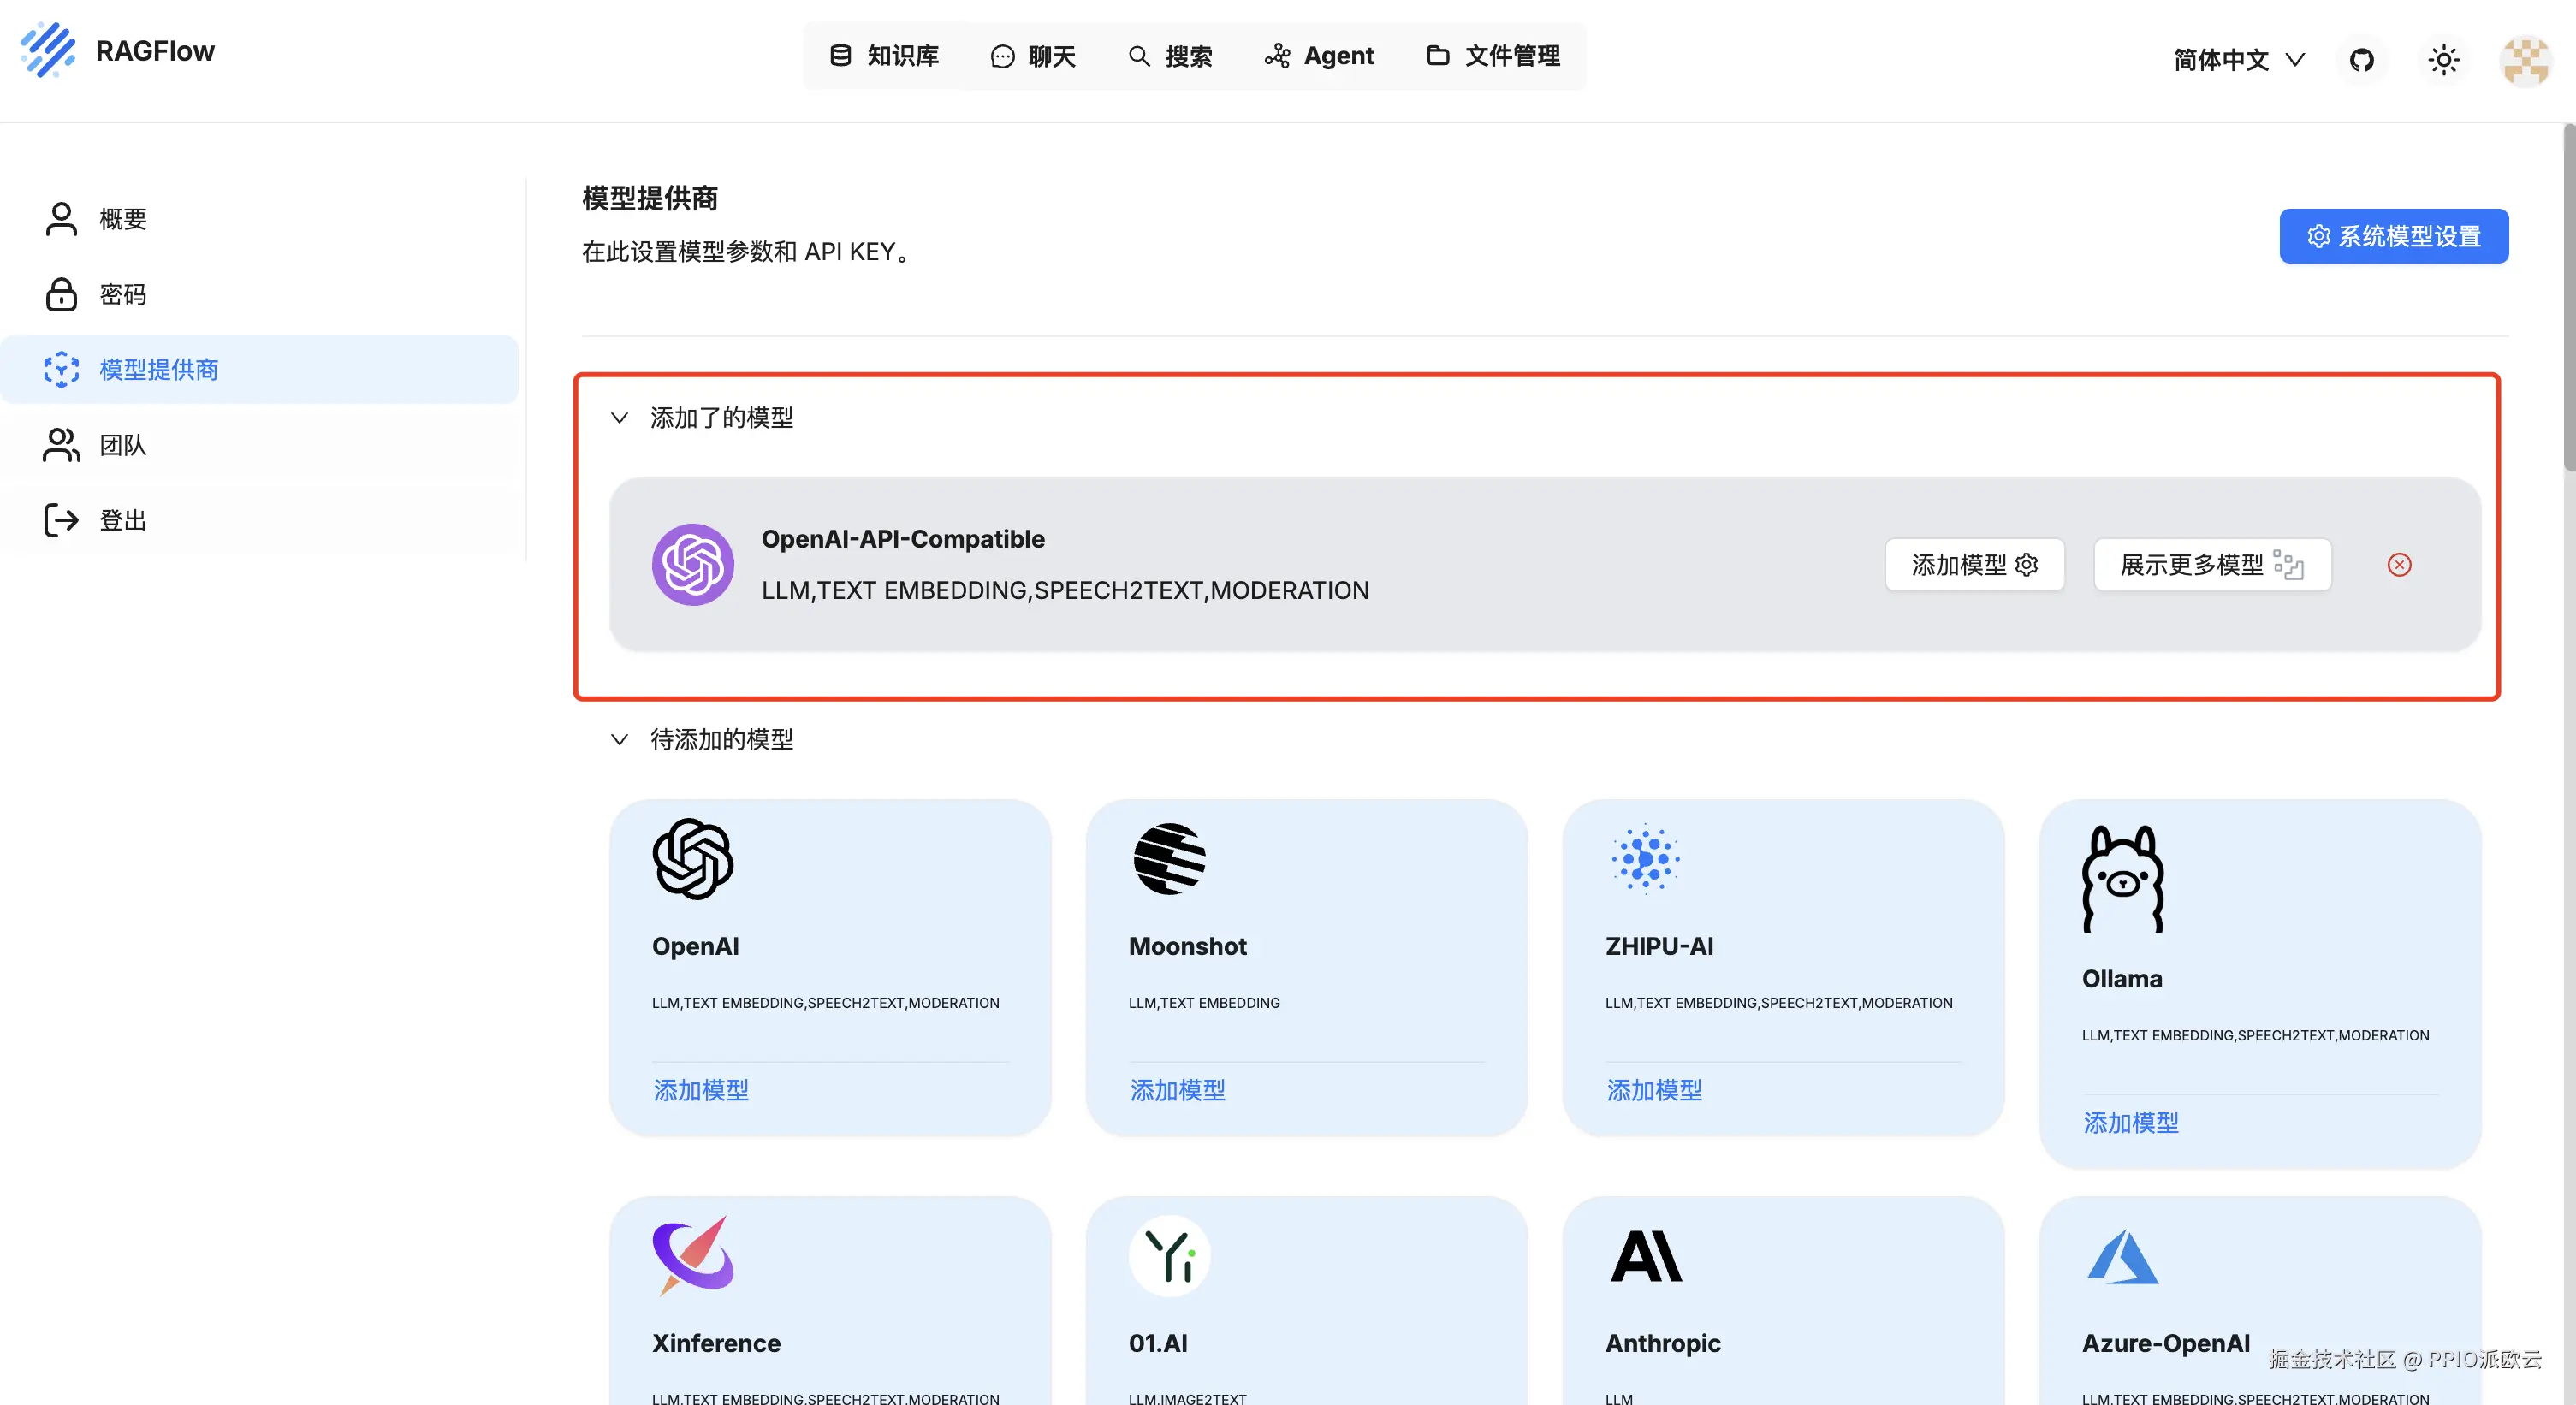This screenshot has width=2576, height=1405.
Task: Click the Xinference provider logo
Action: [x=693, y=1255]
